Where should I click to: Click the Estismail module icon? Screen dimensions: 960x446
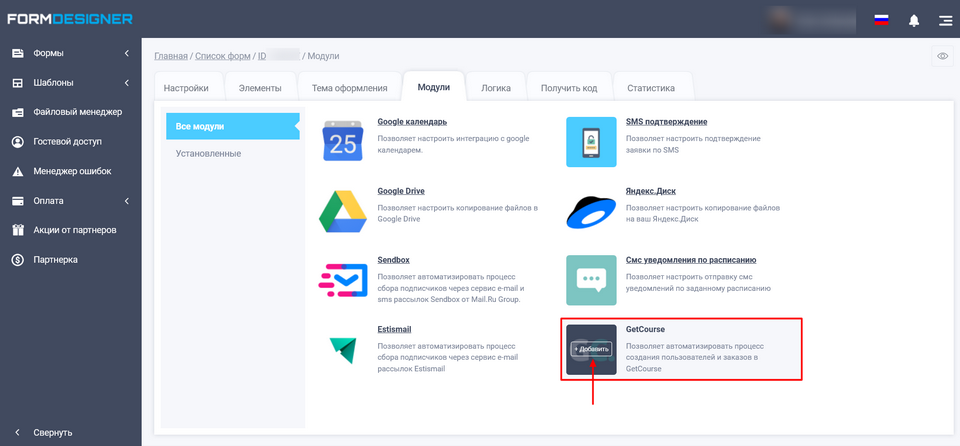[342, 350]
